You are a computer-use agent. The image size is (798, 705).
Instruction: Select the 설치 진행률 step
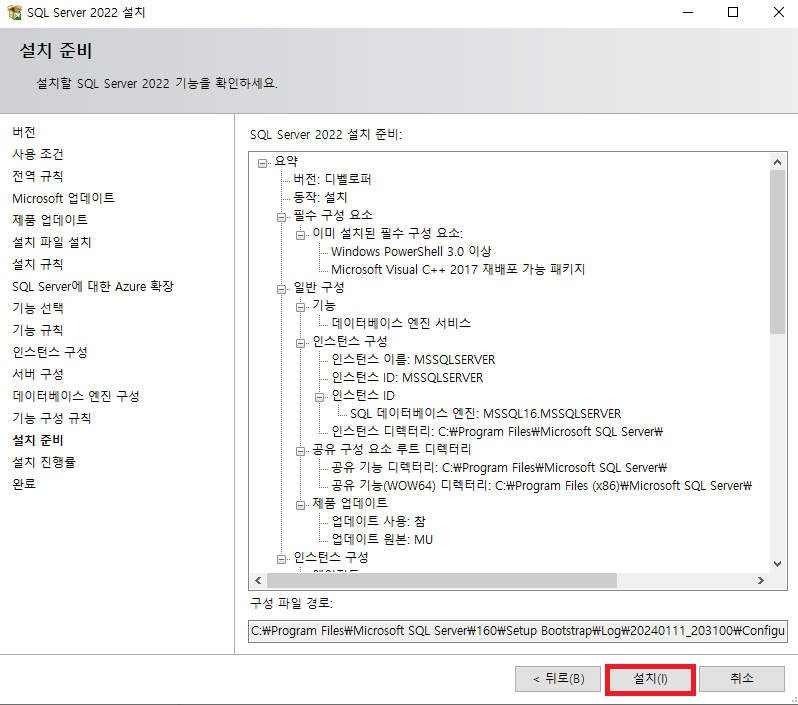[44, 462]
